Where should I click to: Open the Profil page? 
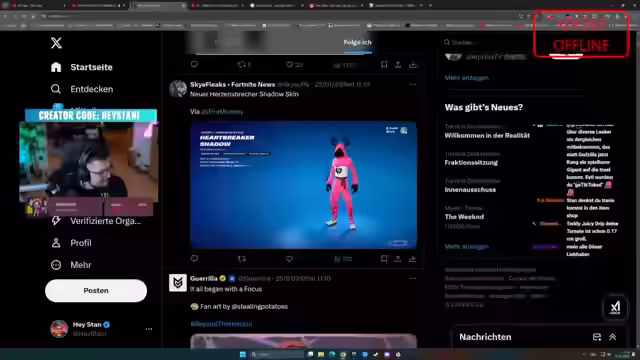71,243
